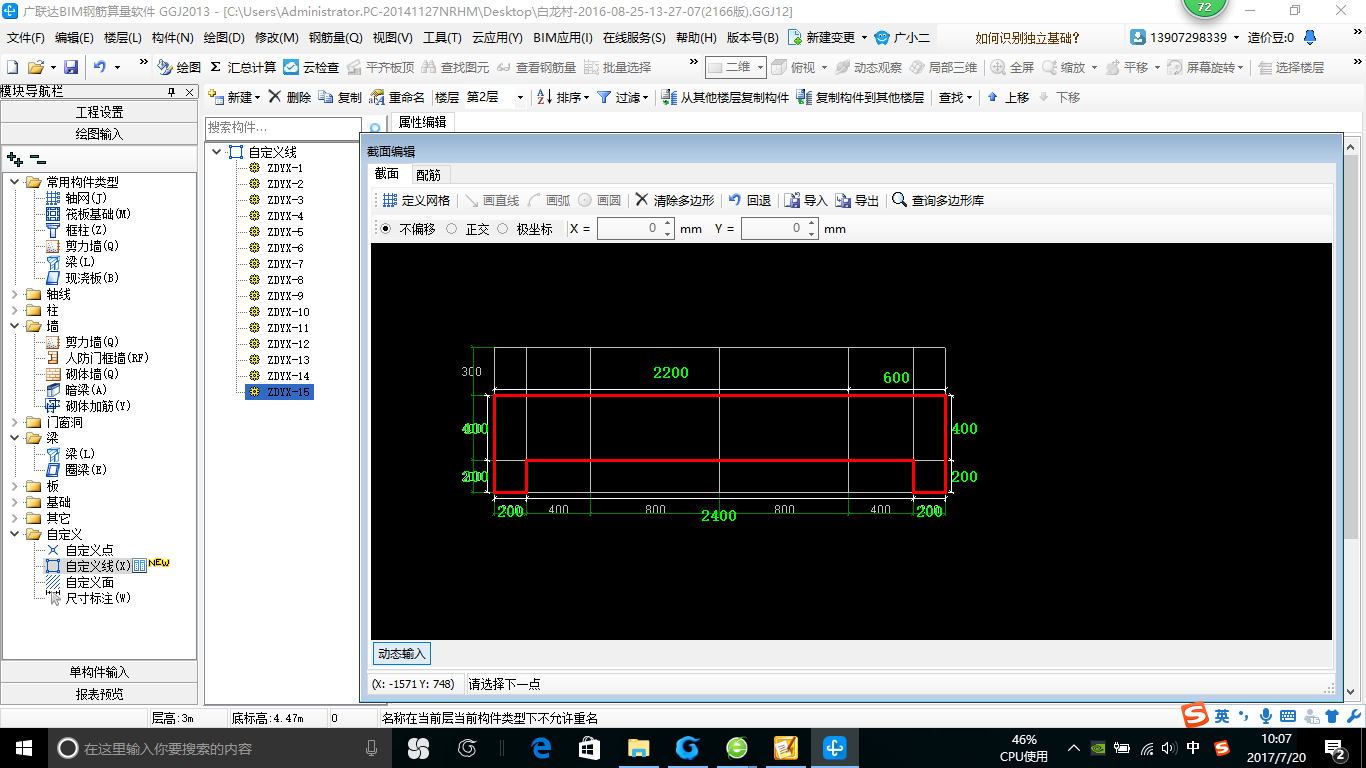Click the new file icon

(12, 67)
